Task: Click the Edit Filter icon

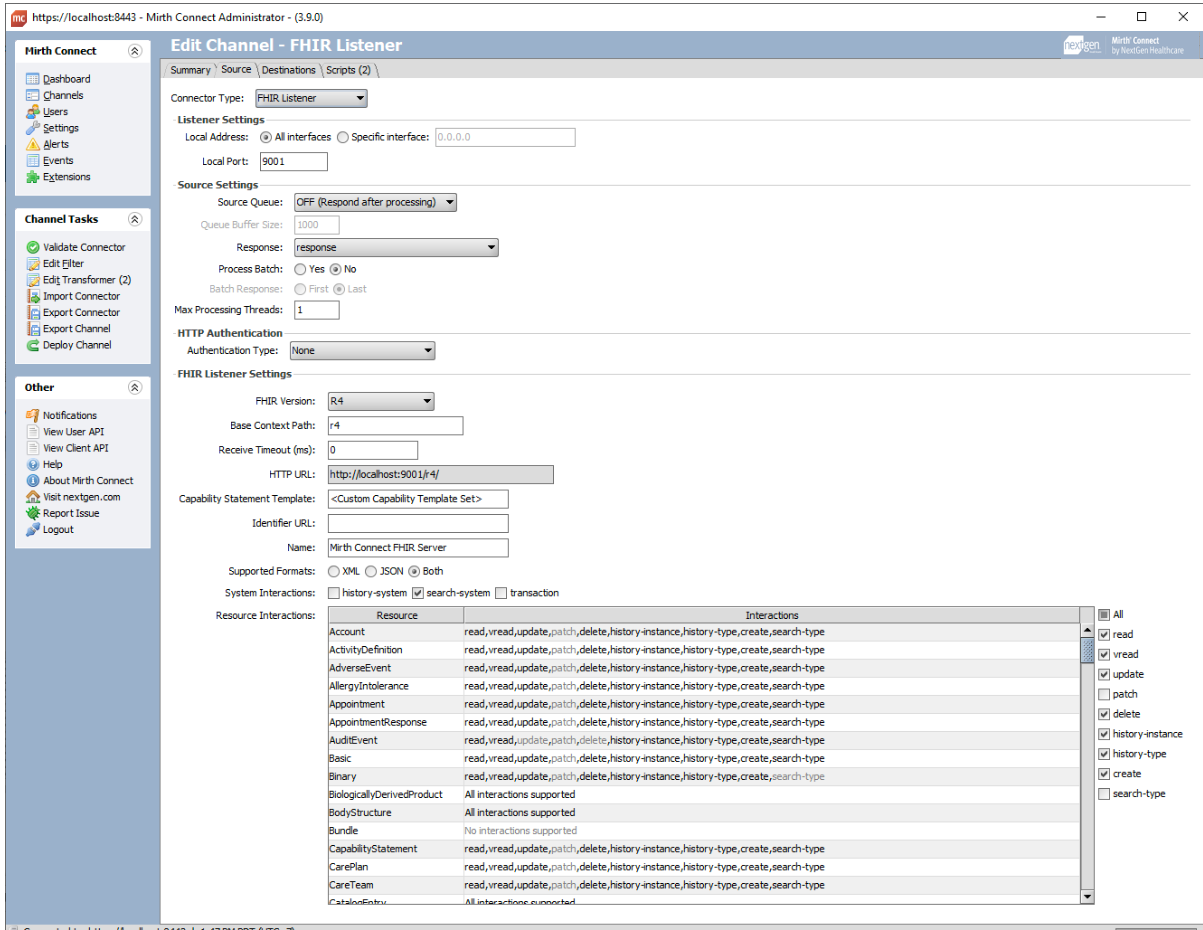Action: click(x=33, y=264)
